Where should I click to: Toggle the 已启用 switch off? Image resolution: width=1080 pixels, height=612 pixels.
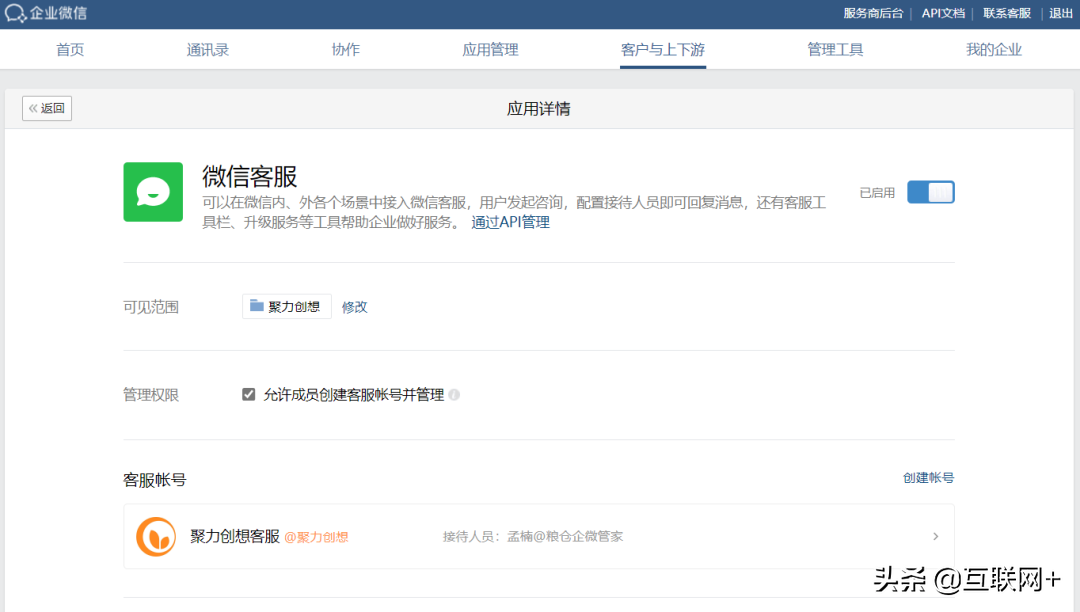[x=931, y=192]
